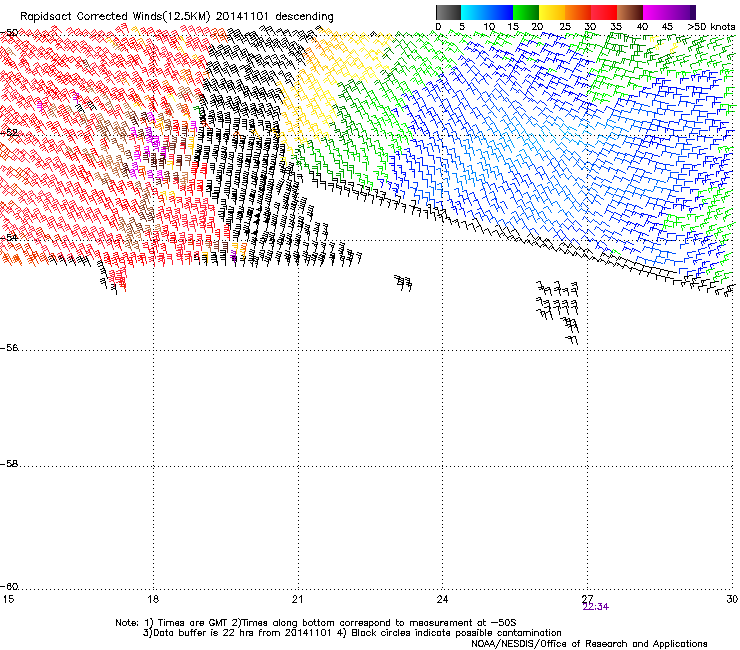Viewport: 740px width, 650px height.
Task: Click the '25' legend scale label
Action: (565, 27)
